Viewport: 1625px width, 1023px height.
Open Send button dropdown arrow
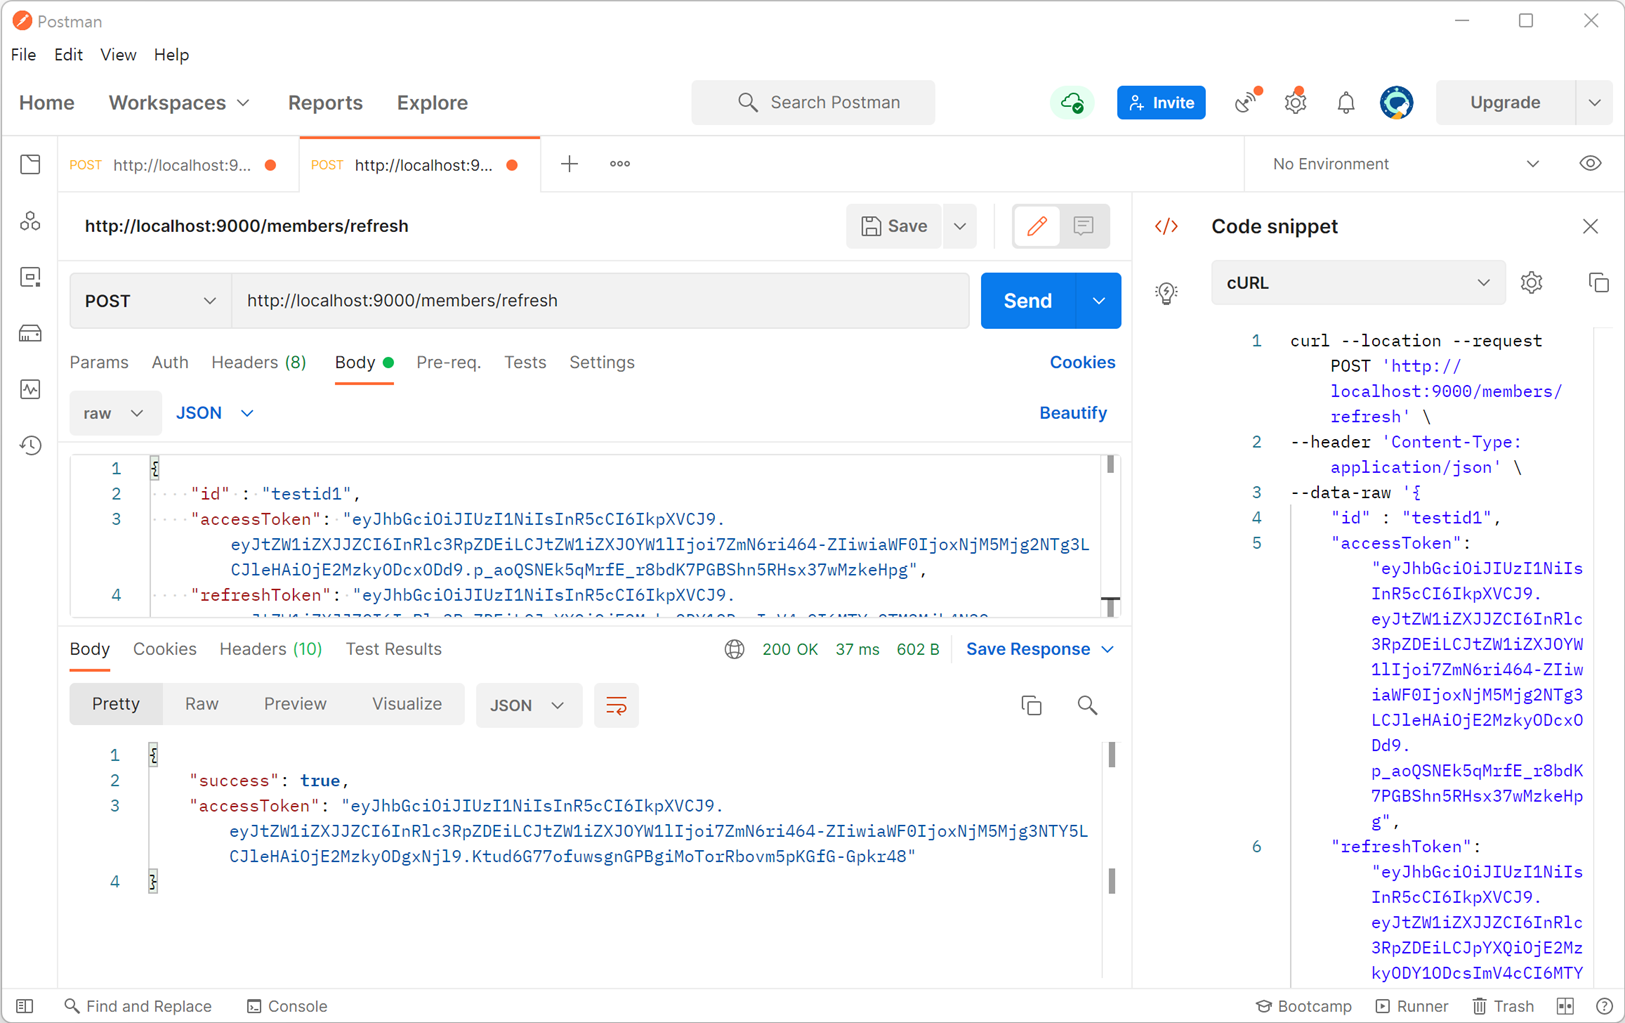coord(1098,301)
